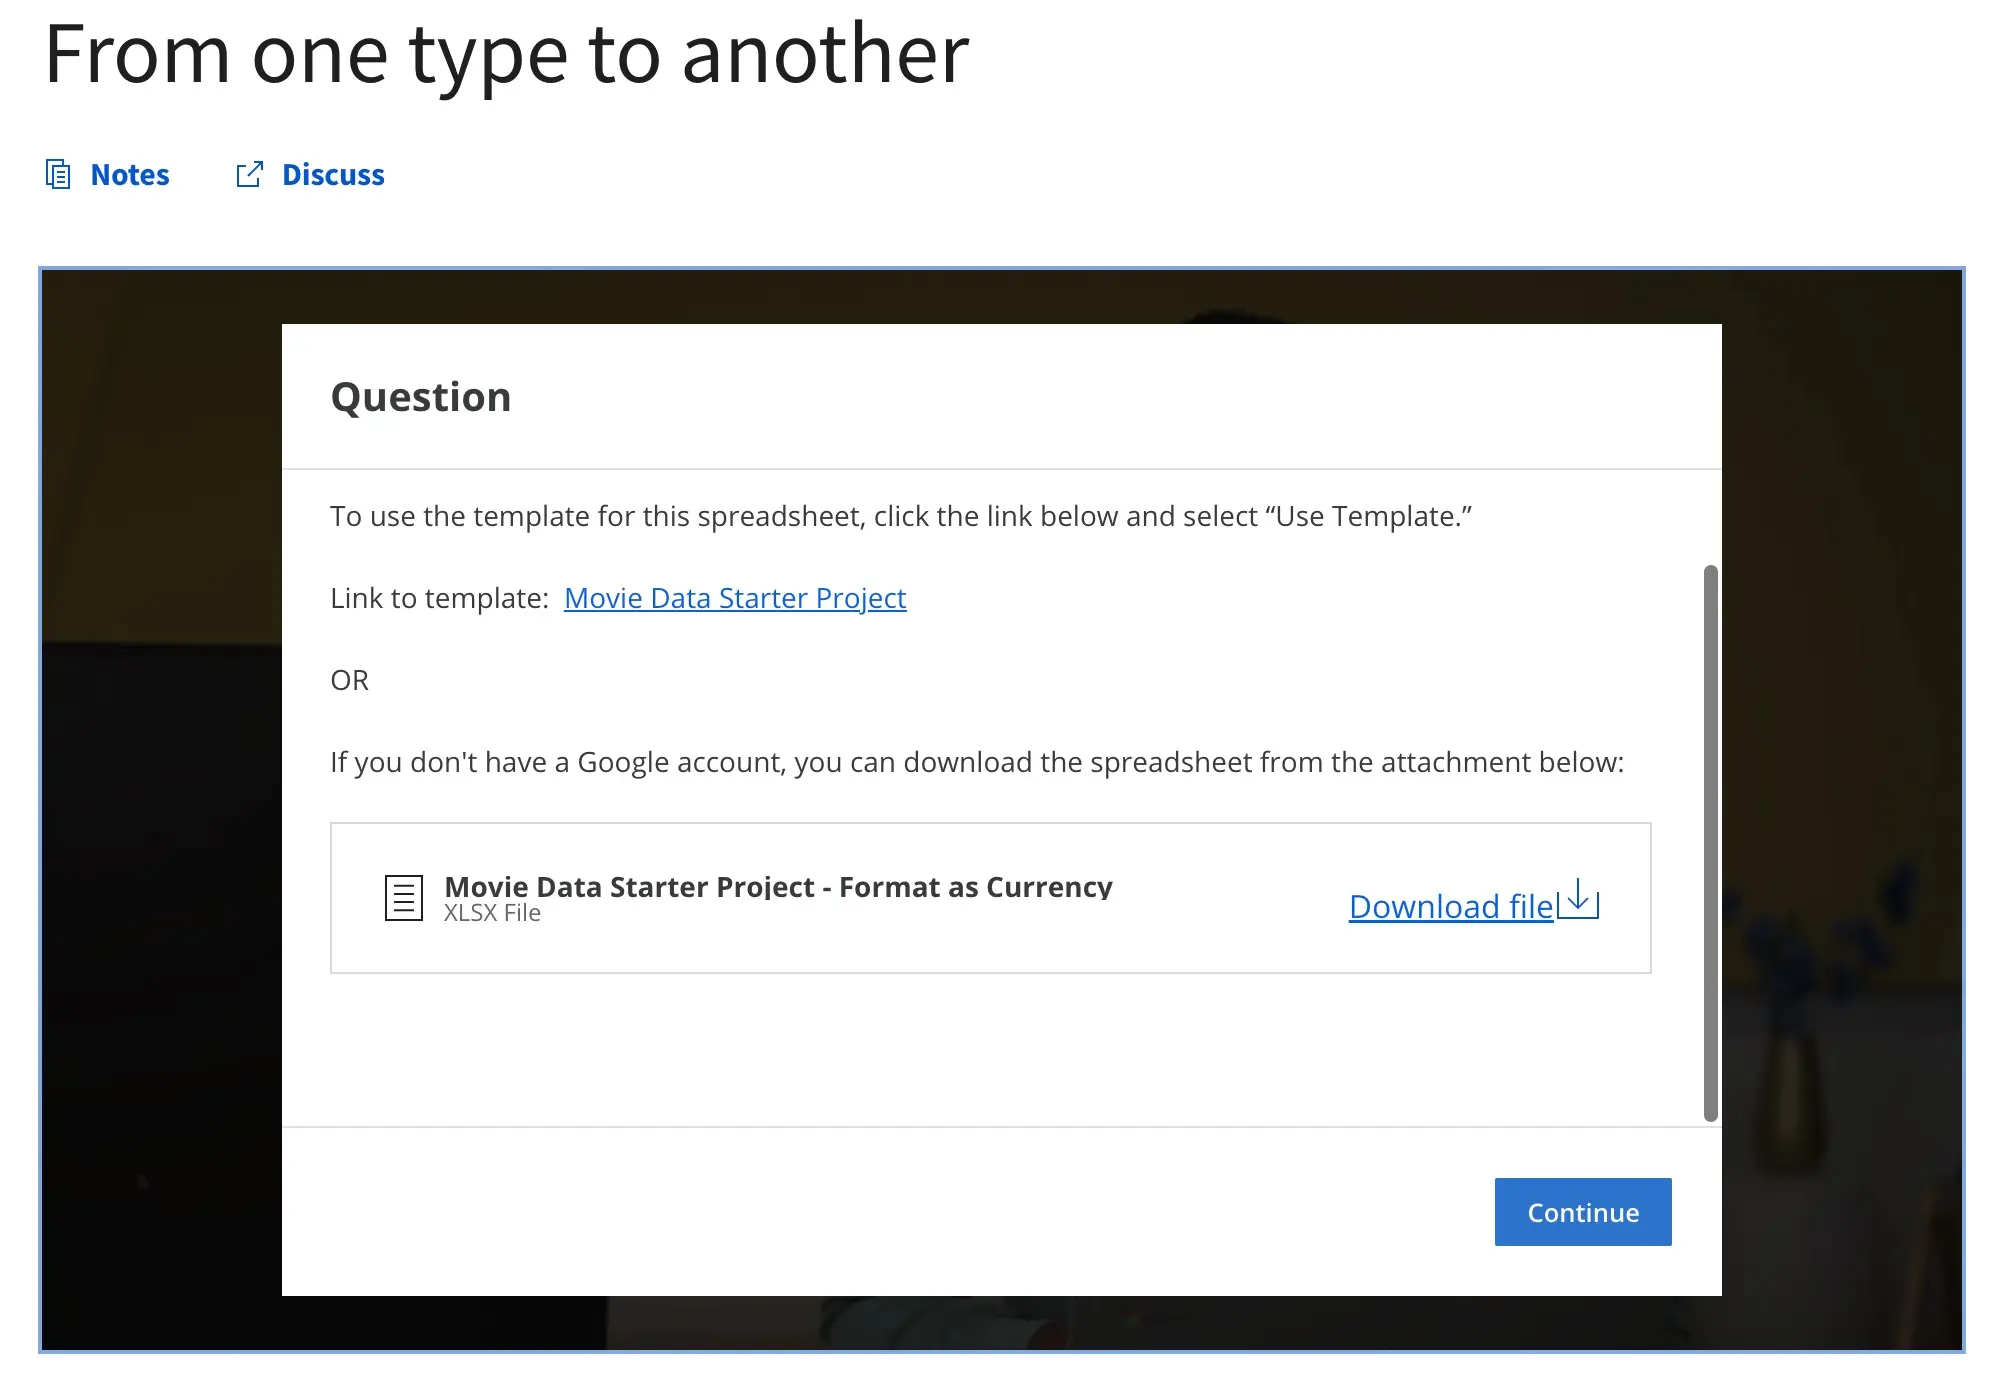
Task: Open the Movie Data Starter Project link
Action: click(x=735, y=598)
